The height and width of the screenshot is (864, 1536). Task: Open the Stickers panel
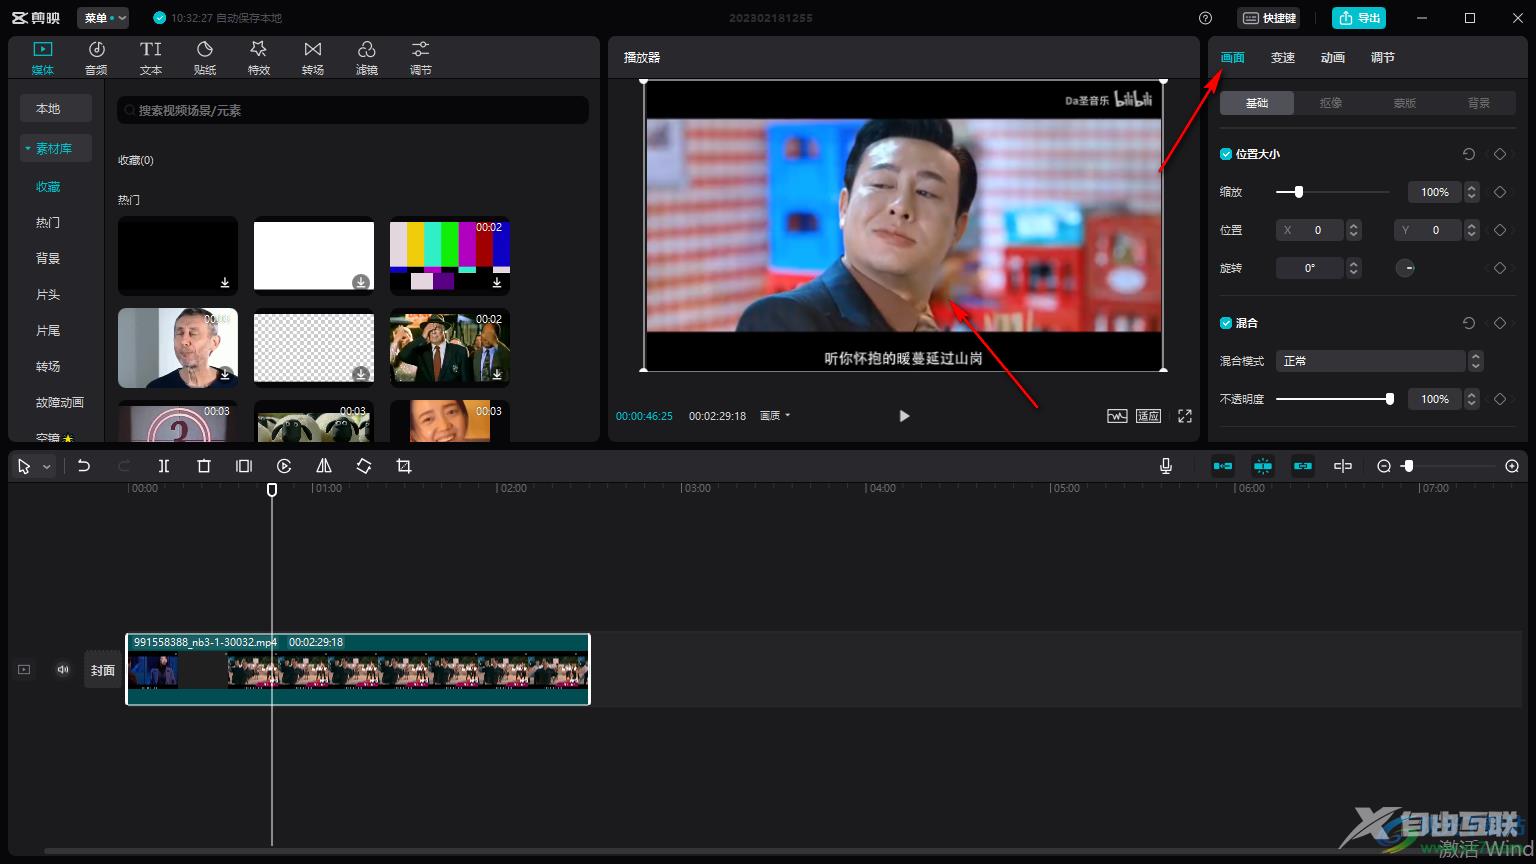205,57
